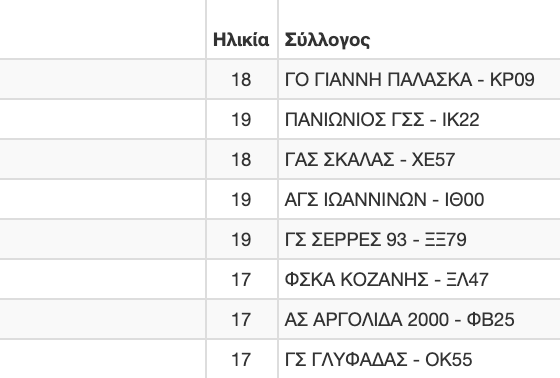
Task: Click the Ηλικία column header
Action: 241,40
